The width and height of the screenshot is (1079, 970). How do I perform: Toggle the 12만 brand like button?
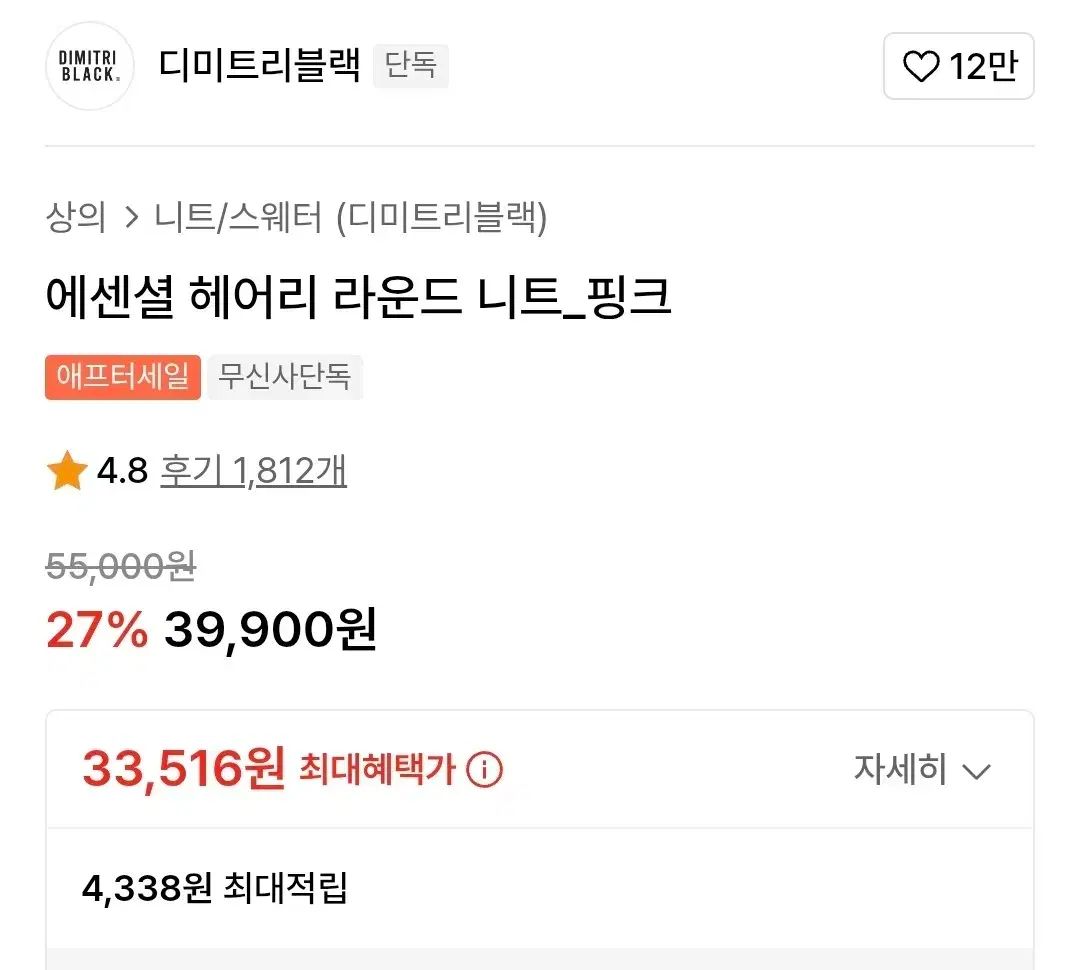(959, 66)
